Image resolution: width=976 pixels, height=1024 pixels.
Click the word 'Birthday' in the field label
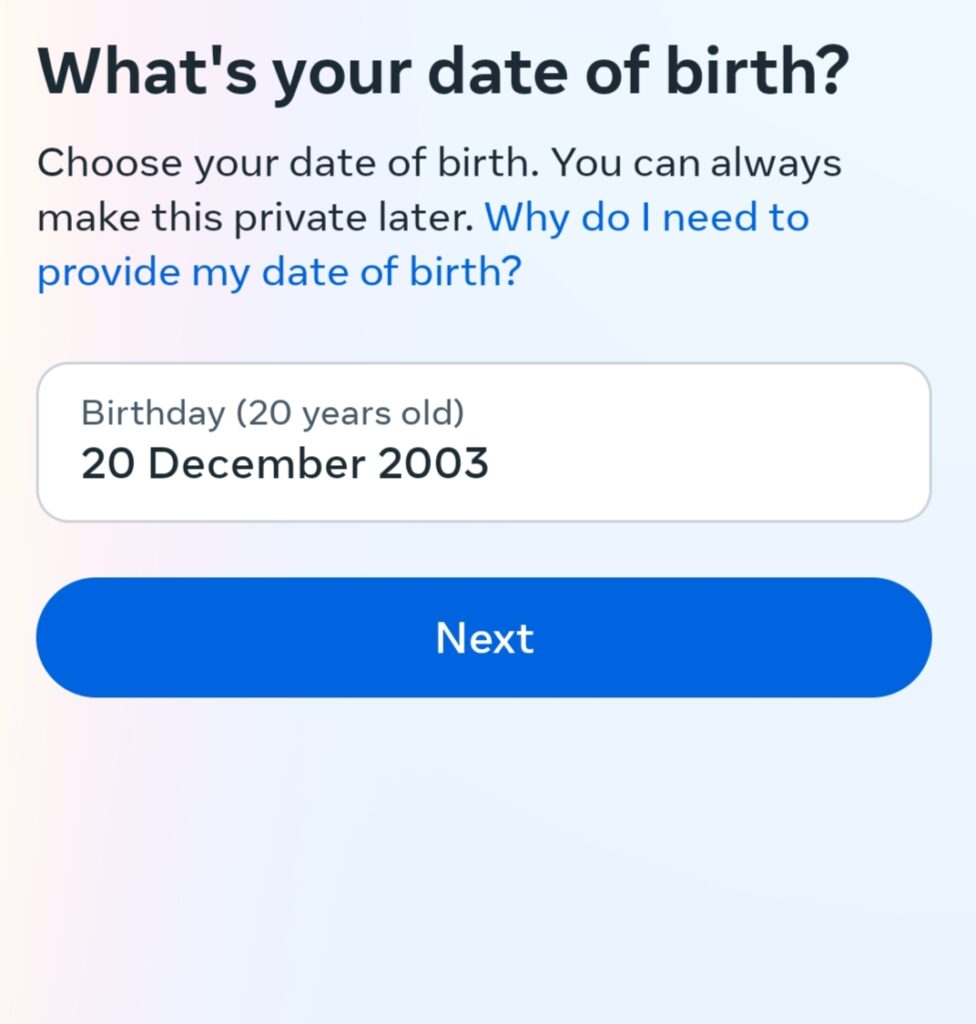click(x=154, y=413)
